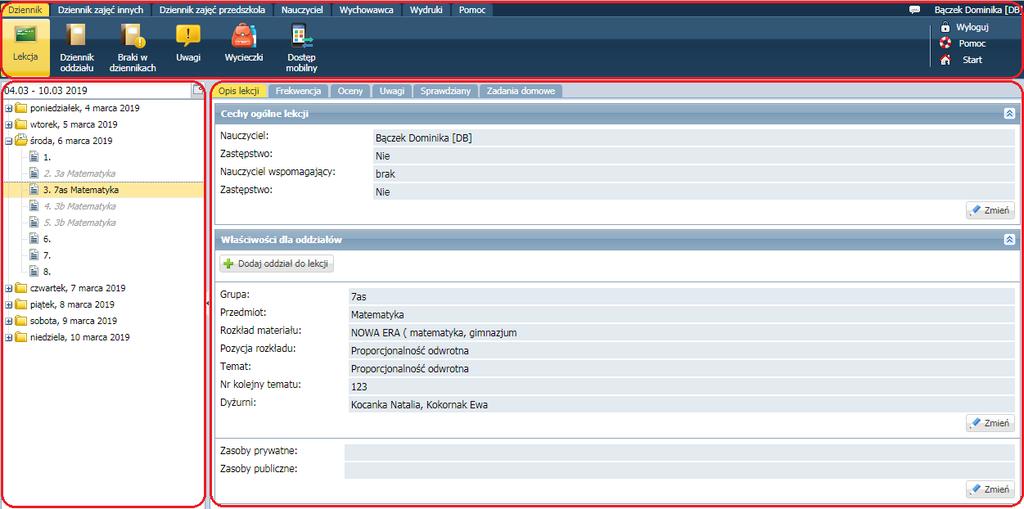Click the Nauczyciel wspomagający value brak
Screen dimensions: 1024x509
point(385,174)
